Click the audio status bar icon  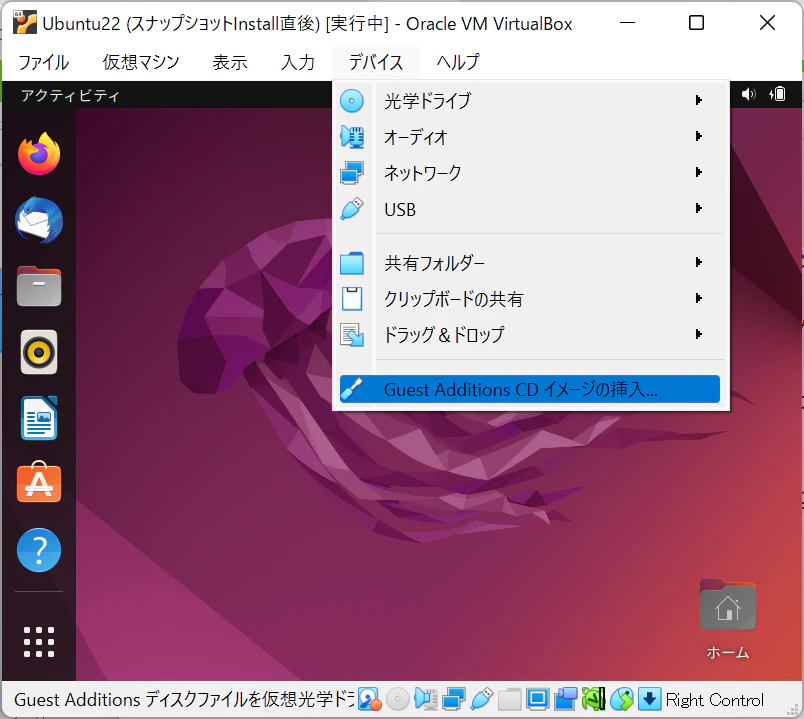[x=426, y=699]
